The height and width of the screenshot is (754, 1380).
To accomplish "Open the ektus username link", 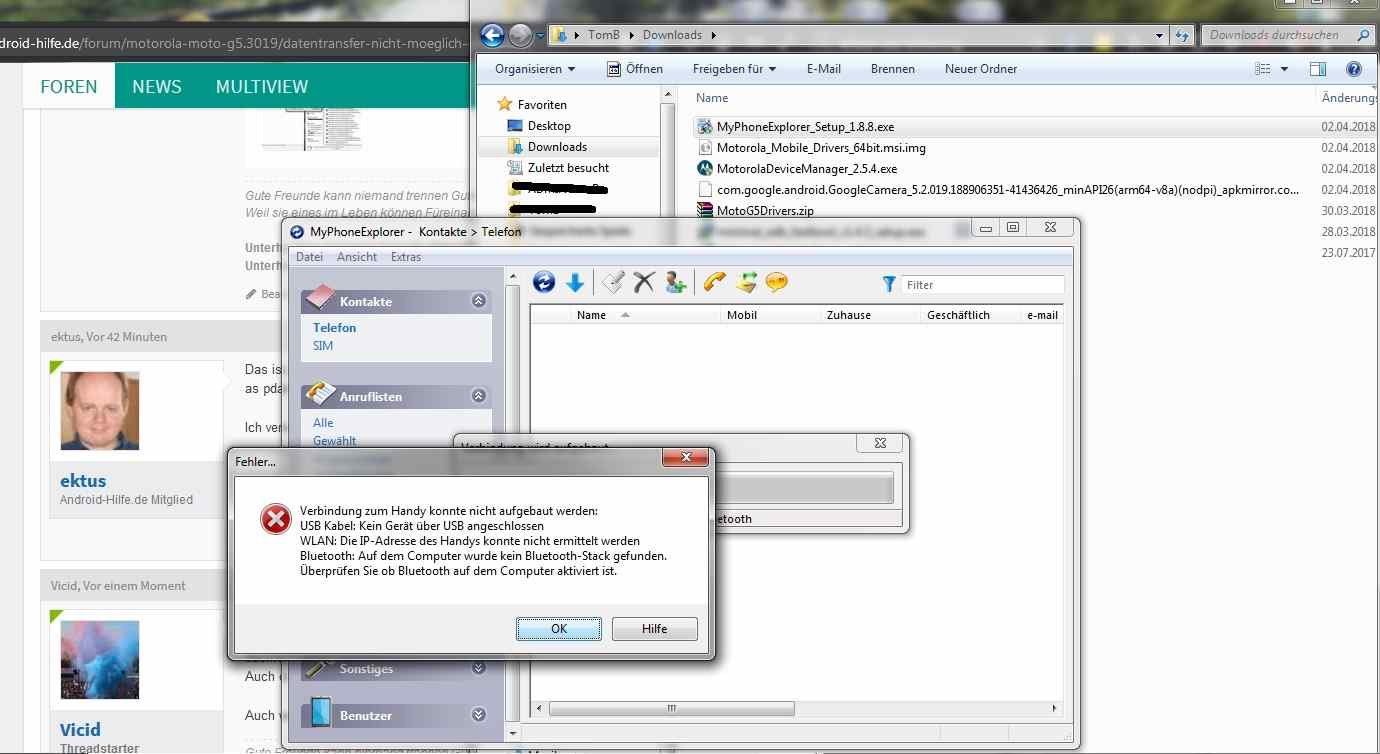I will [x=83, y=480].
